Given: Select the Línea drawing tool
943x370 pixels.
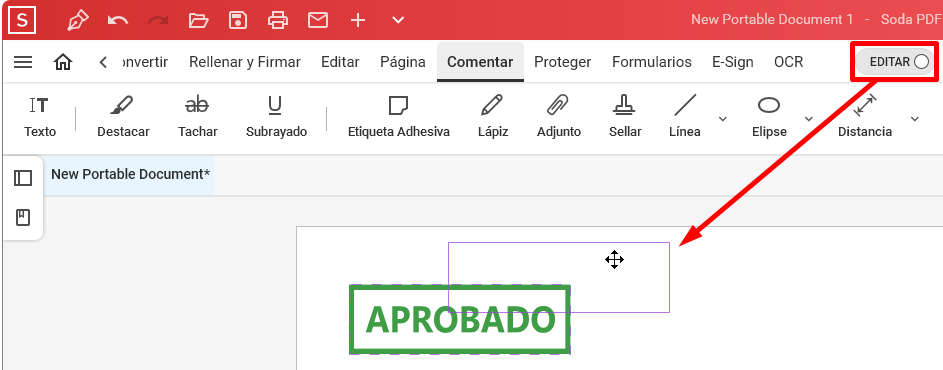Looking at the screenshot, I should (684, 117).
